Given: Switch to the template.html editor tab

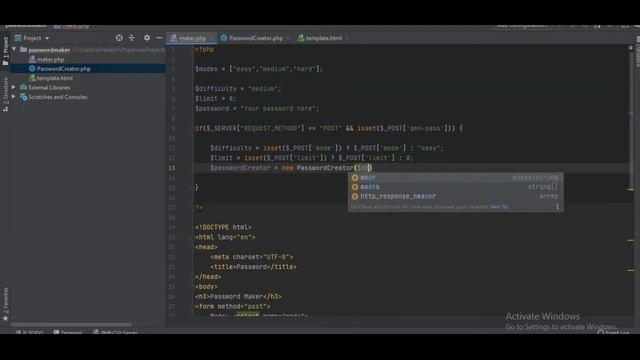Looking at the screenshot, I should [324, 38].
